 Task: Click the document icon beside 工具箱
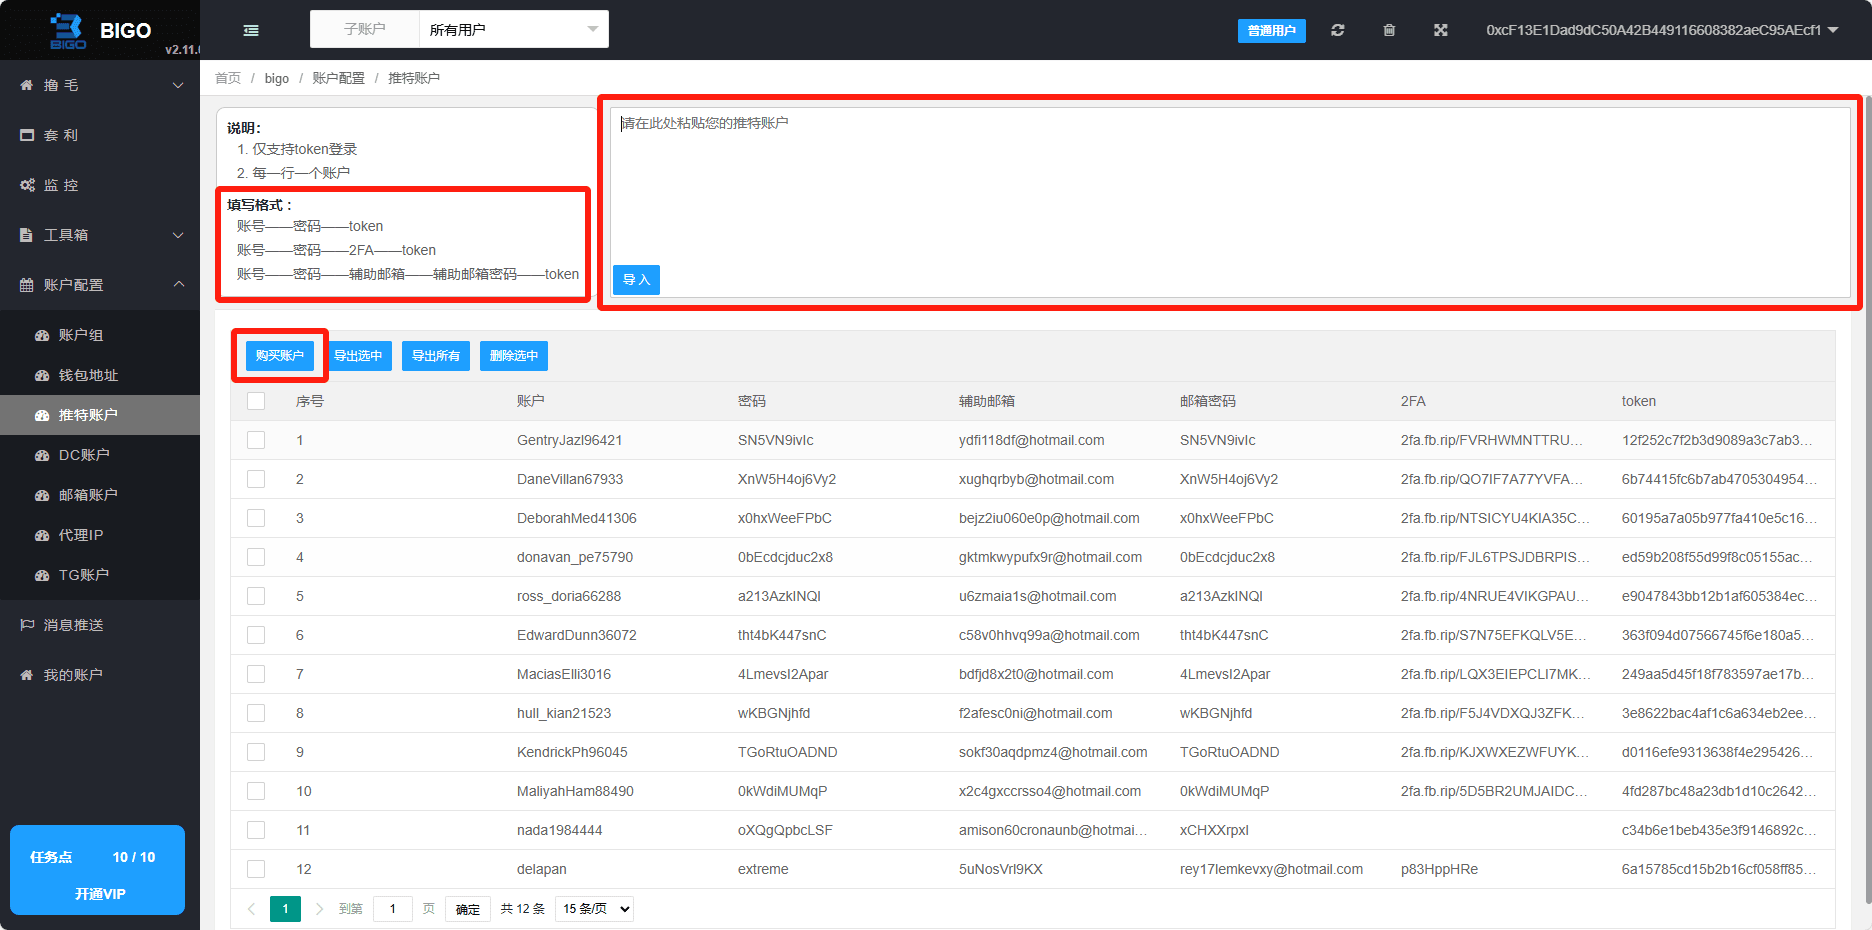point(27,235)
